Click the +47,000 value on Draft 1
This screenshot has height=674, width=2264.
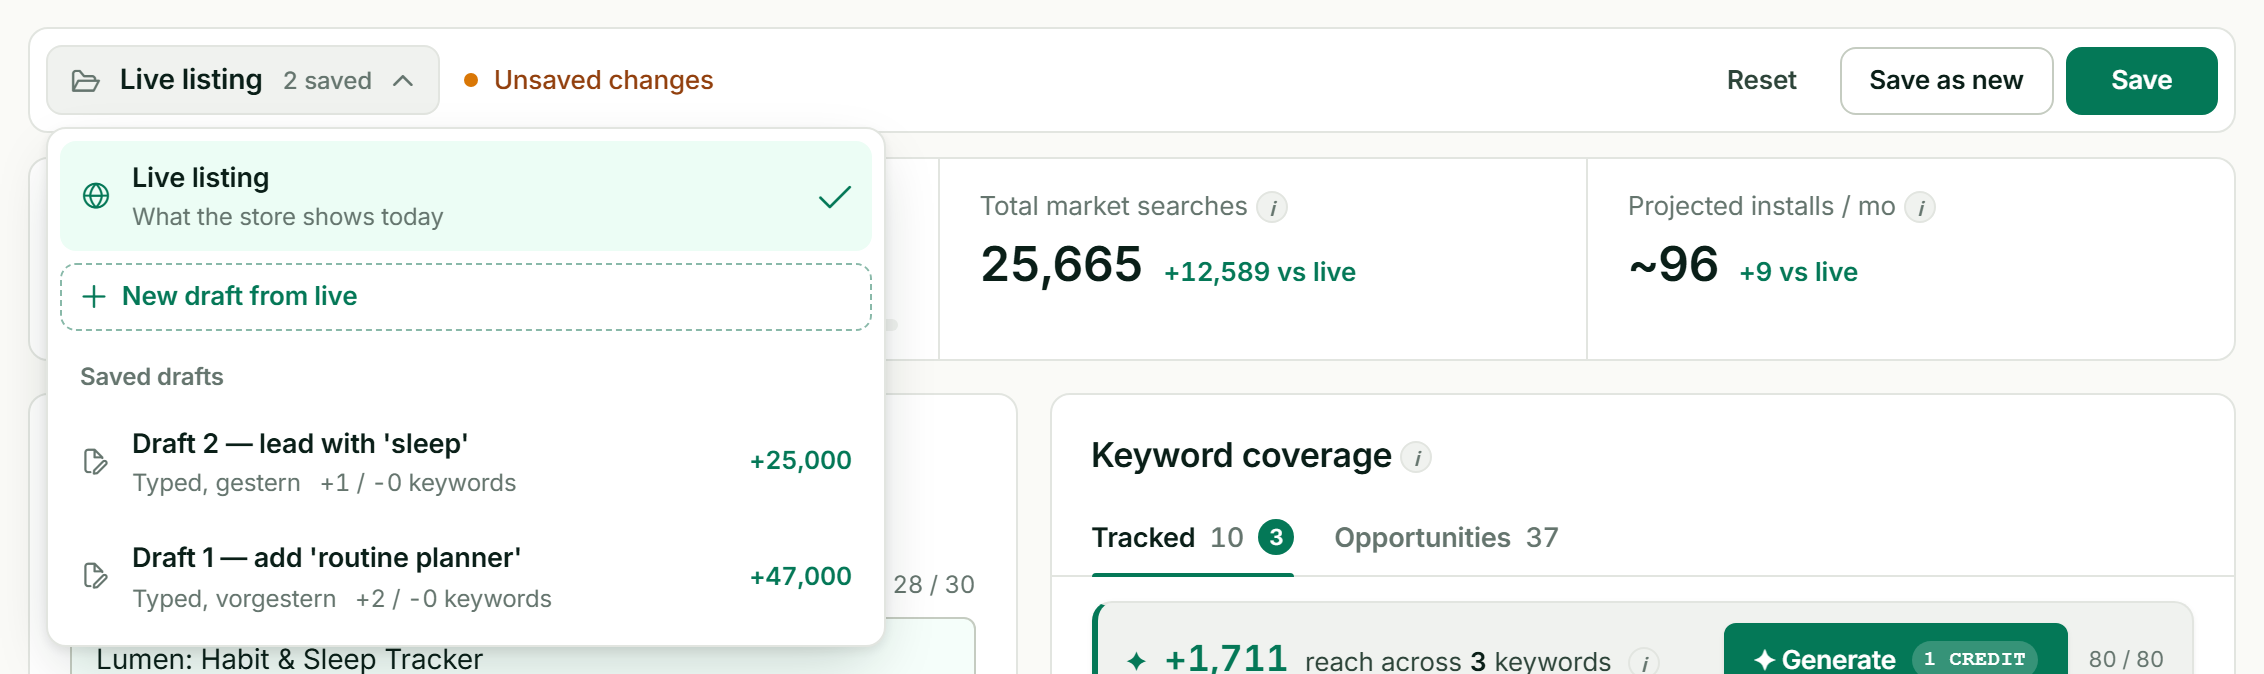tap(801, 576)
